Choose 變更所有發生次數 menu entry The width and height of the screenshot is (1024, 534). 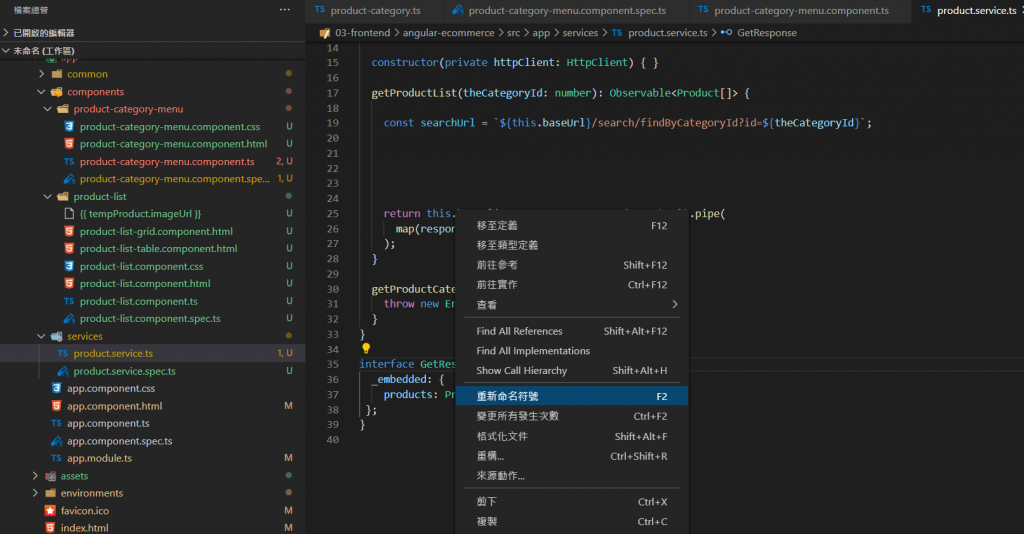click(x=572, y=416)
